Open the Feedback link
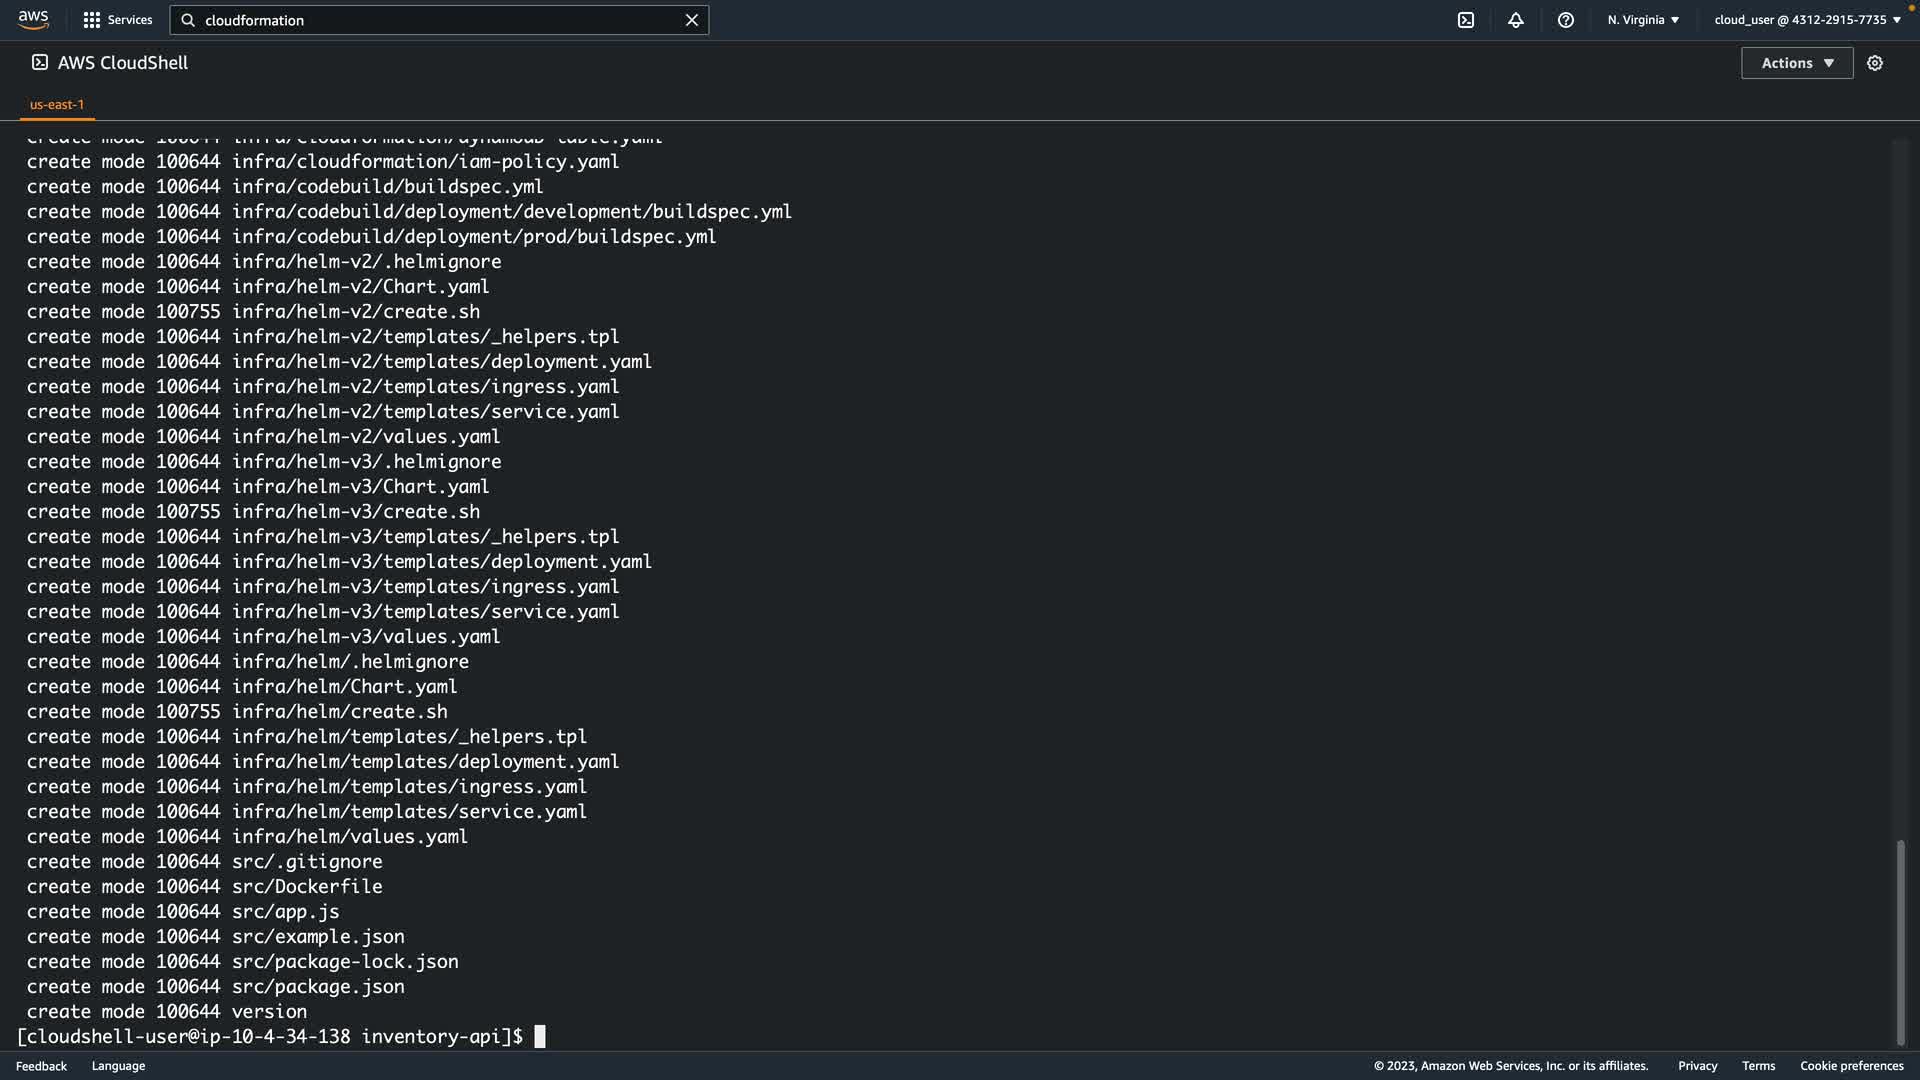 click(41, 1066)
